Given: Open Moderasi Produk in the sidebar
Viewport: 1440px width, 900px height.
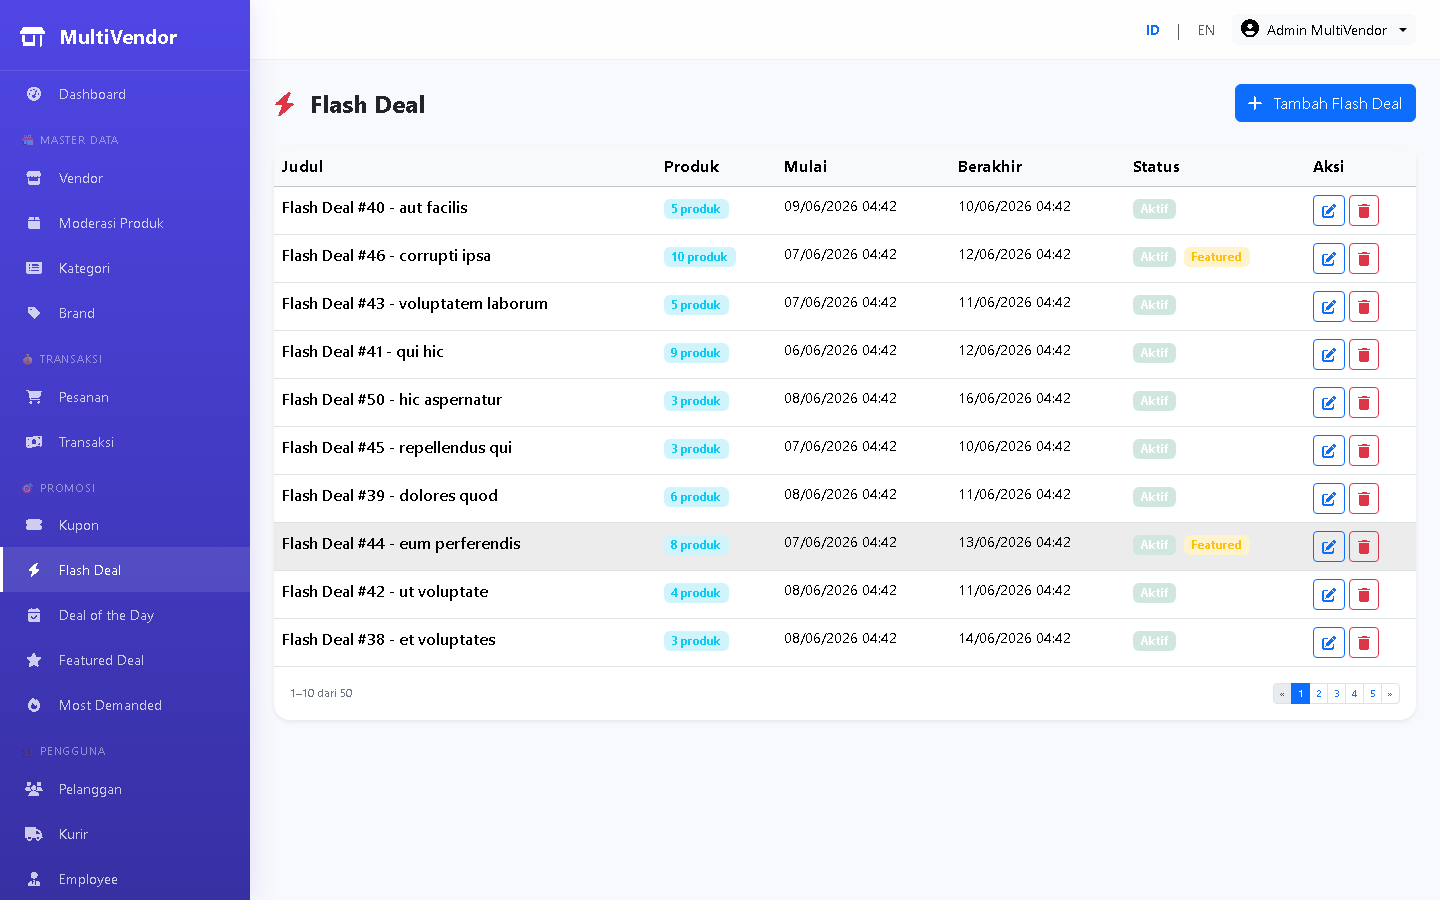Looking at the screenshot, I should [125, 223].
